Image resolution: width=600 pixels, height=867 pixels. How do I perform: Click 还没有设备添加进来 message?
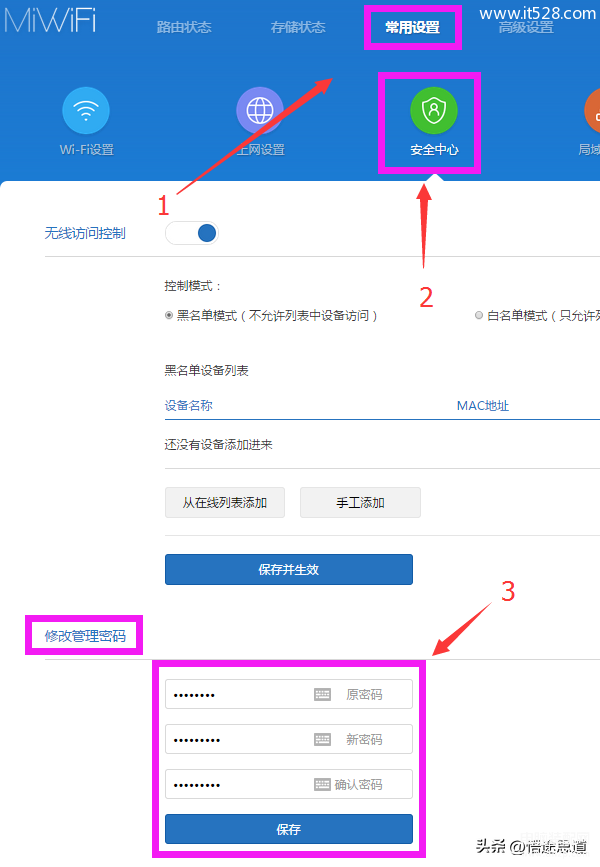[218, 445]
